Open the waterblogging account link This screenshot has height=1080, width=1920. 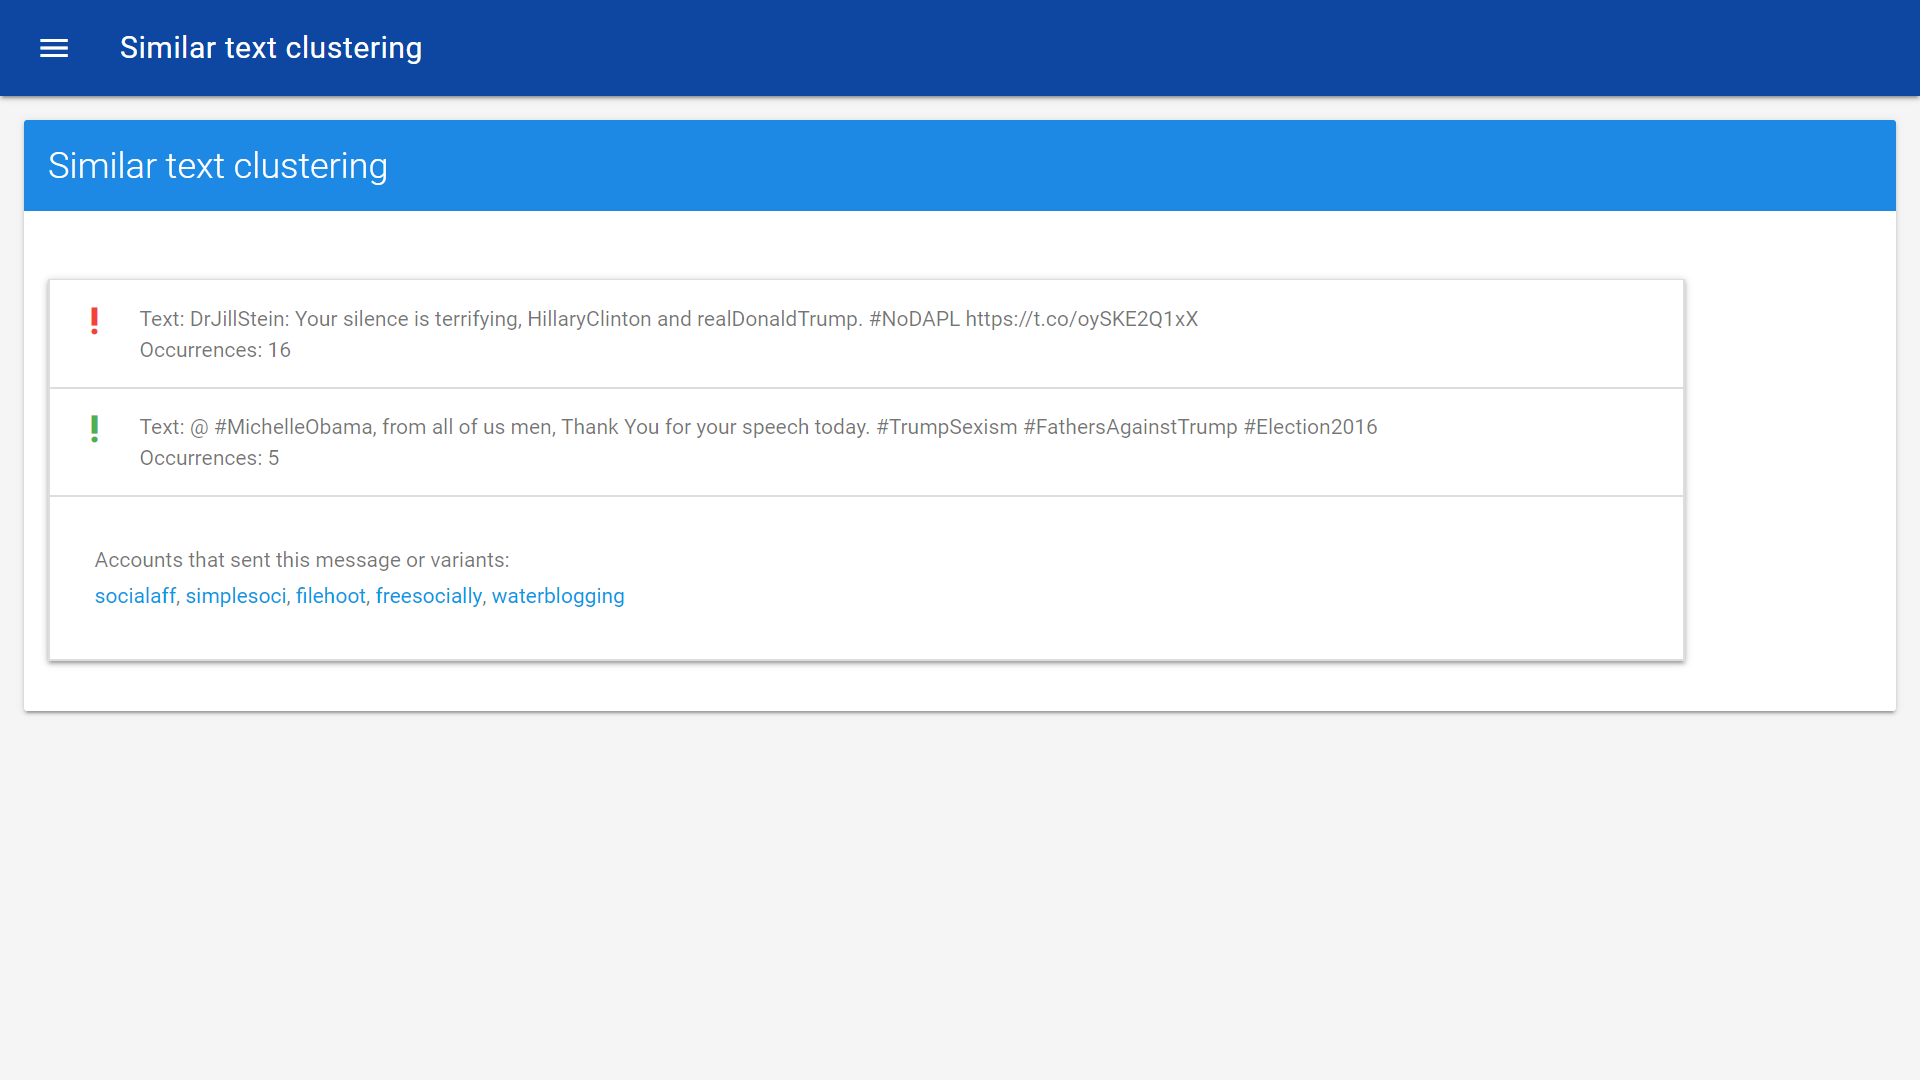click(x=558, y=596)
